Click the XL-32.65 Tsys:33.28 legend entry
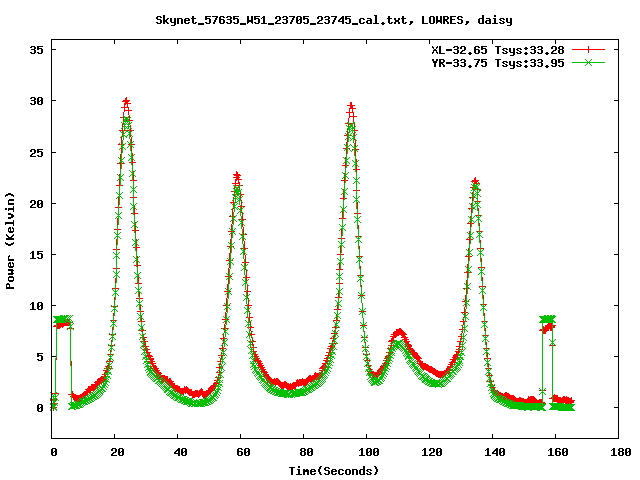Viewport: 640px width, 480px height. pos(498,50)
